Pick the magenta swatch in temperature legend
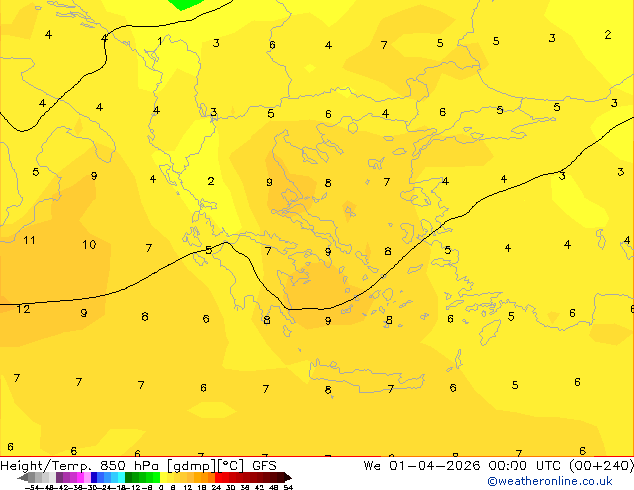This screenshot has height=490, width=634. tap(80, 477)
